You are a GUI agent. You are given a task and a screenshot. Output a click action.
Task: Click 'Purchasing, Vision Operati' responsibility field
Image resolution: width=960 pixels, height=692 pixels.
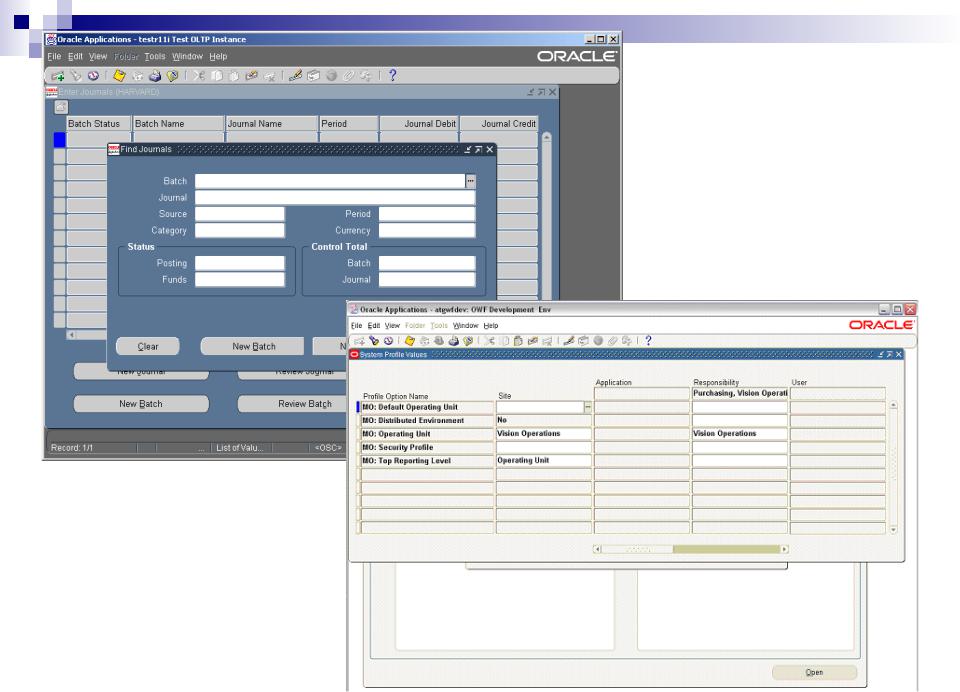pyautogui.click(x=740, y=393)
